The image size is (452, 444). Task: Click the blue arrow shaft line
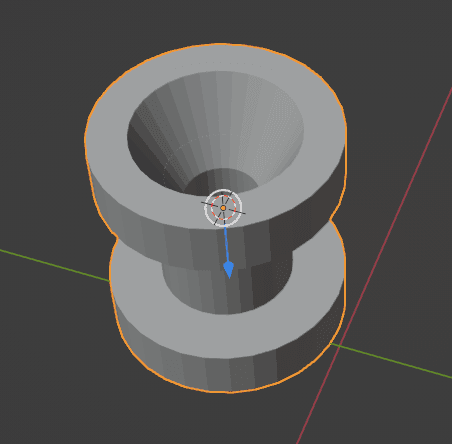click(x=226, y=244)
